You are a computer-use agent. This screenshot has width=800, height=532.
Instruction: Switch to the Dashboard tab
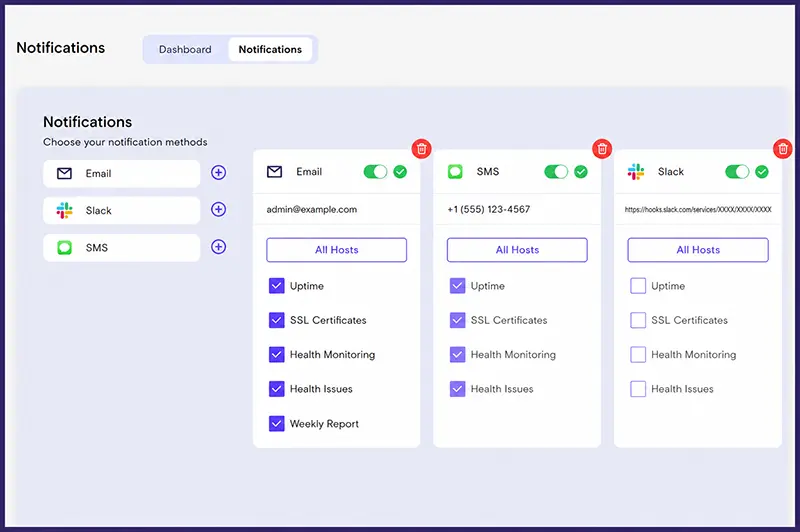185,49
